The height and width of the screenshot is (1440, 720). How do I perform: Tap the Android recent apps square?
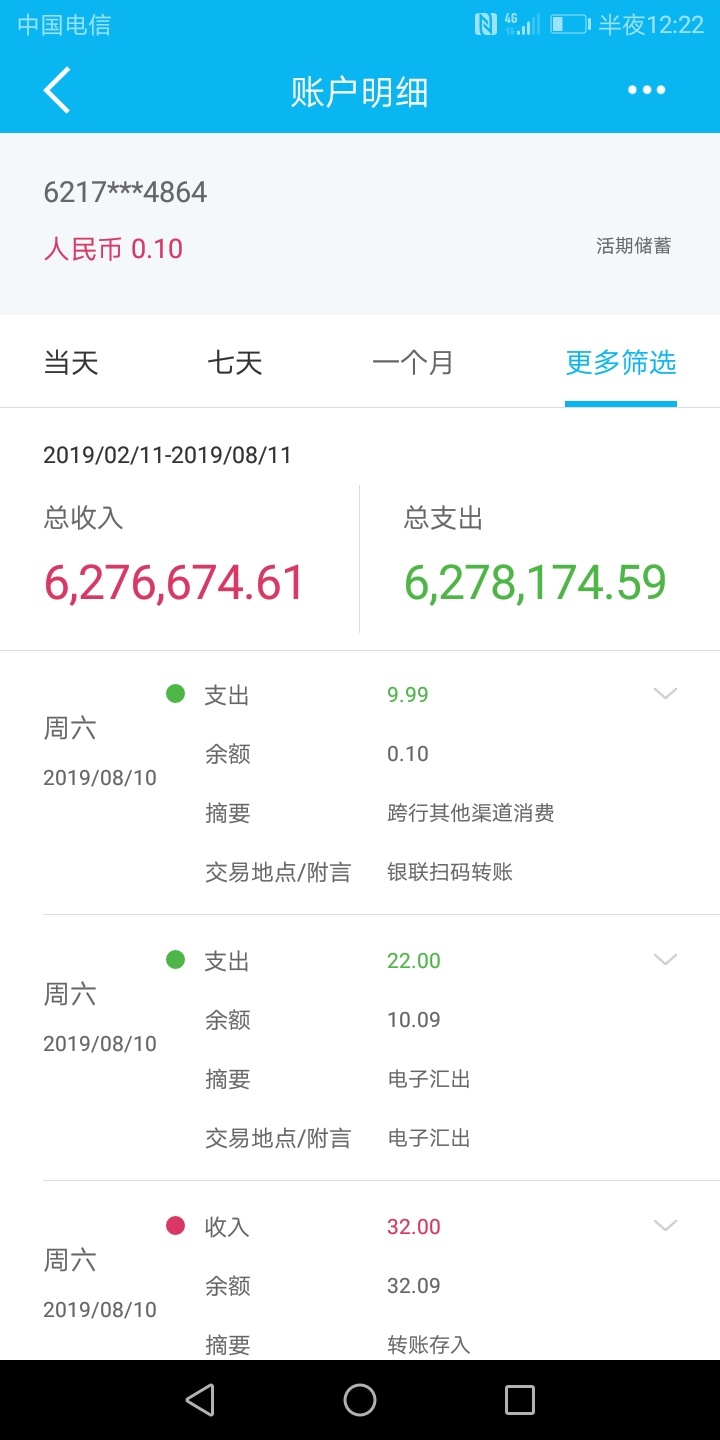tap(520, 1400)
